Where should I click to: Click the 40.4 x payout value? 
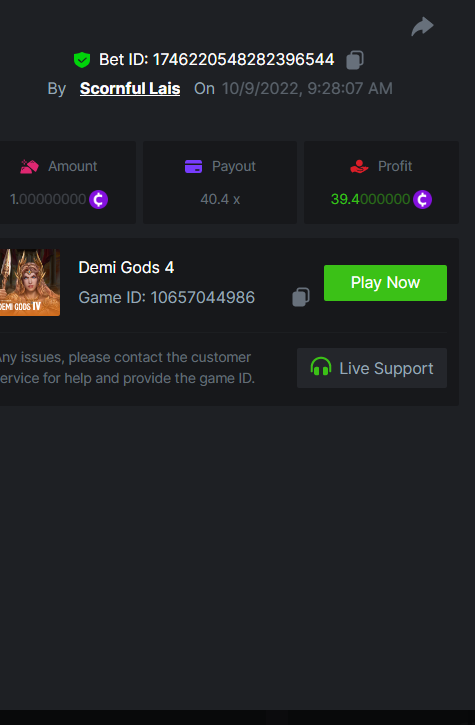click(220, 199)
